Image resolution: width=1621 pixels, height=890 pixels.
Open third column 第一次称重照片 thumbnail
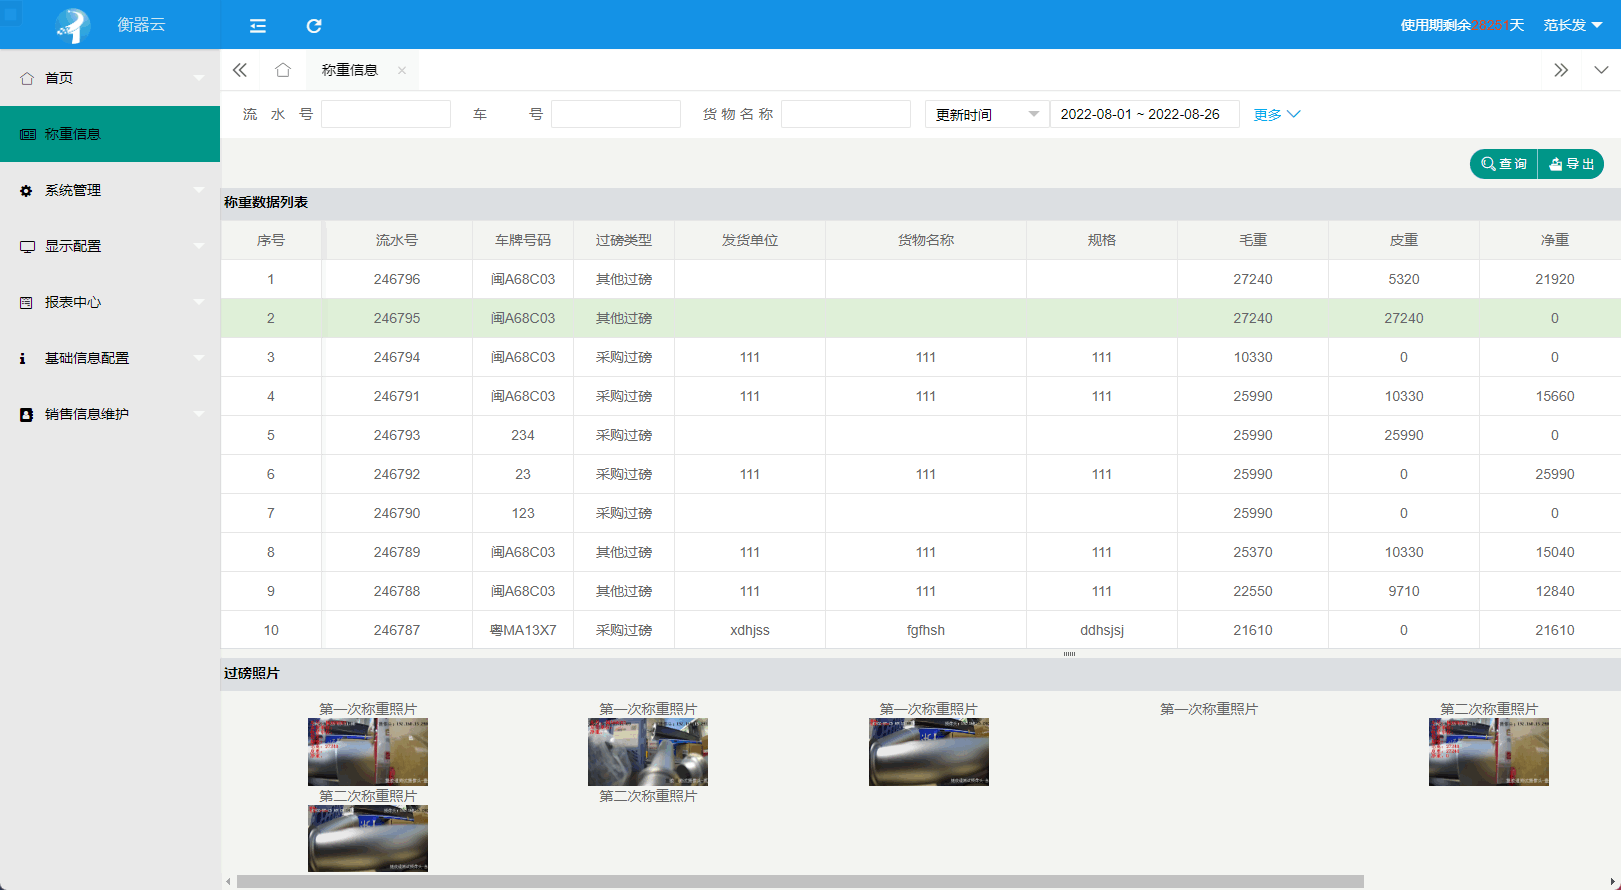click(x=929, y=752)
